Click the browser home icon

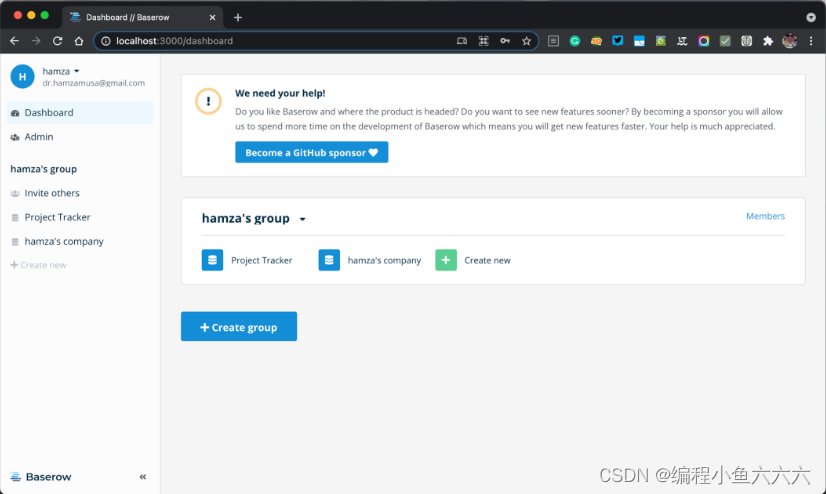click(79, 41)
